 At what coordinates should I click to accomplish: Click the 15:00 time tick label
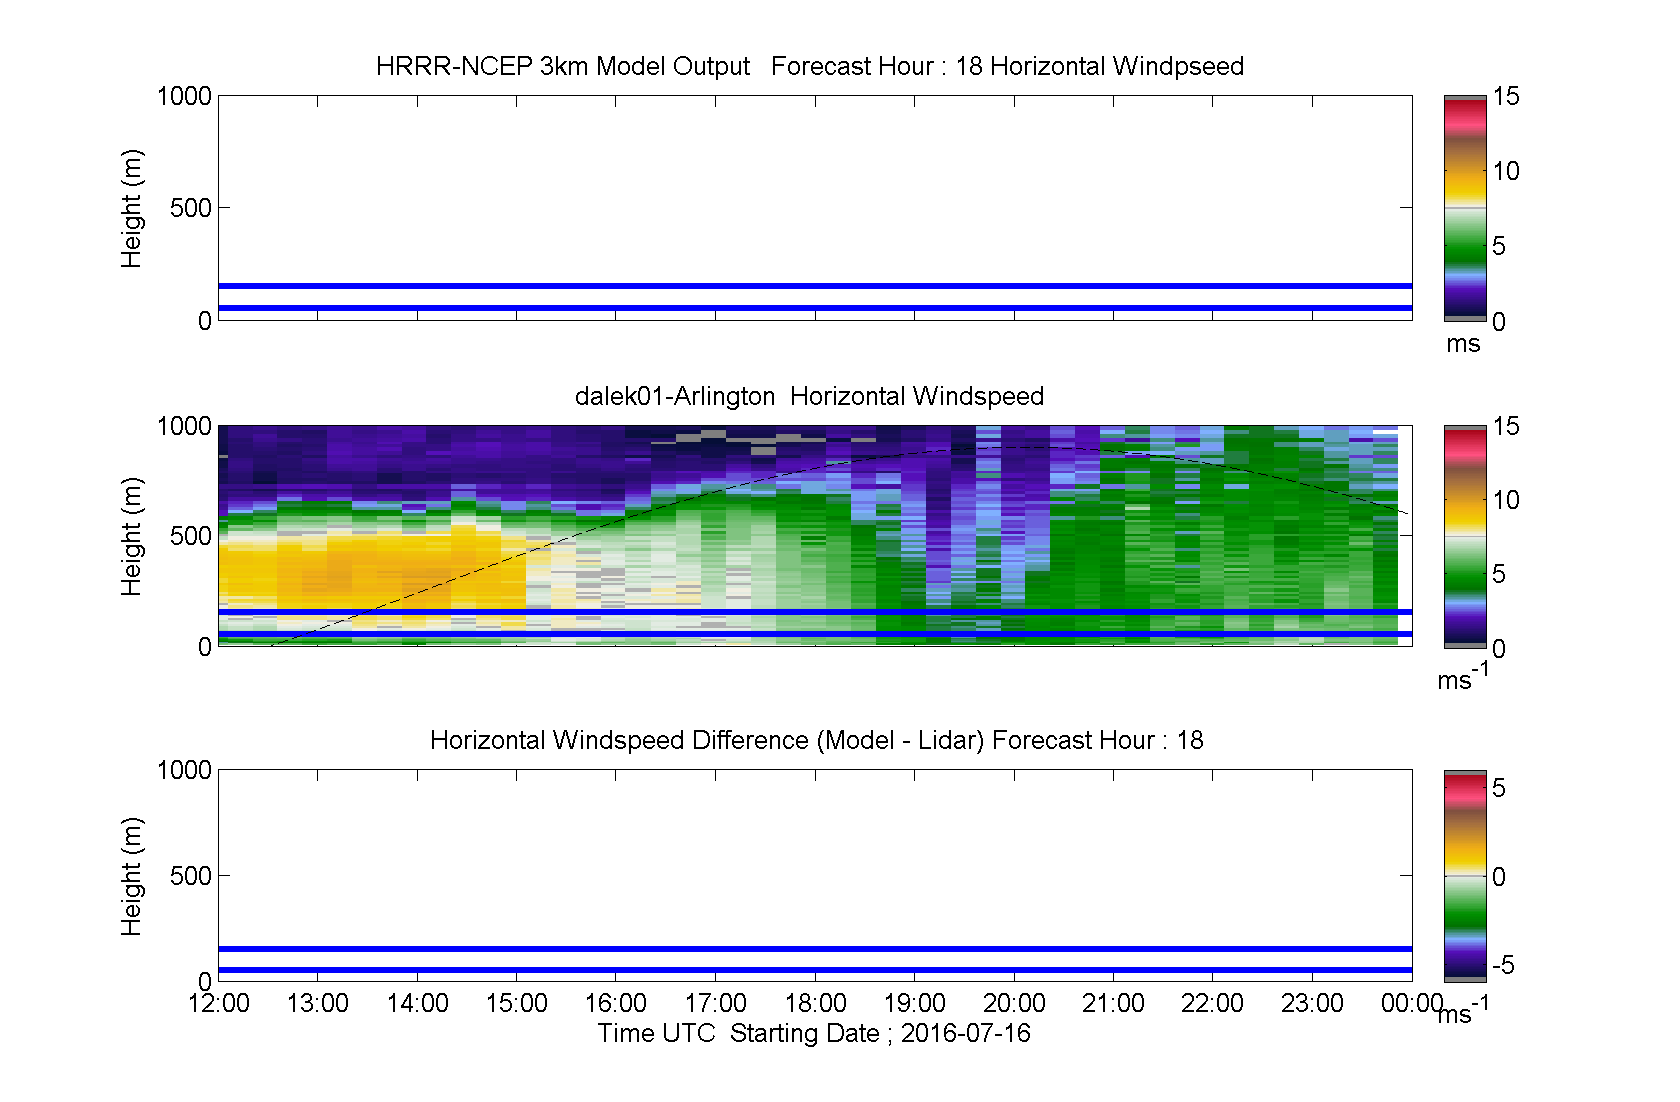click(x=517, y=1003)
